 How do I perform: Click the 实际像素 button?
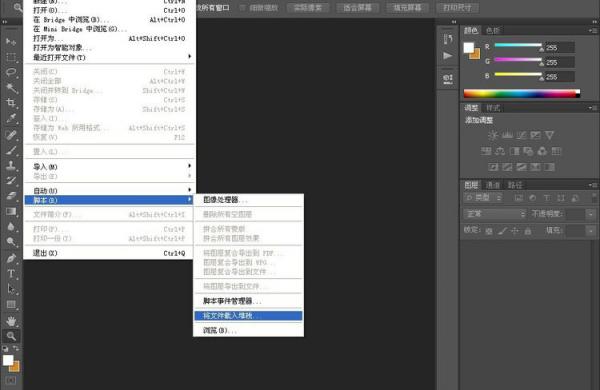coord(308,8)
